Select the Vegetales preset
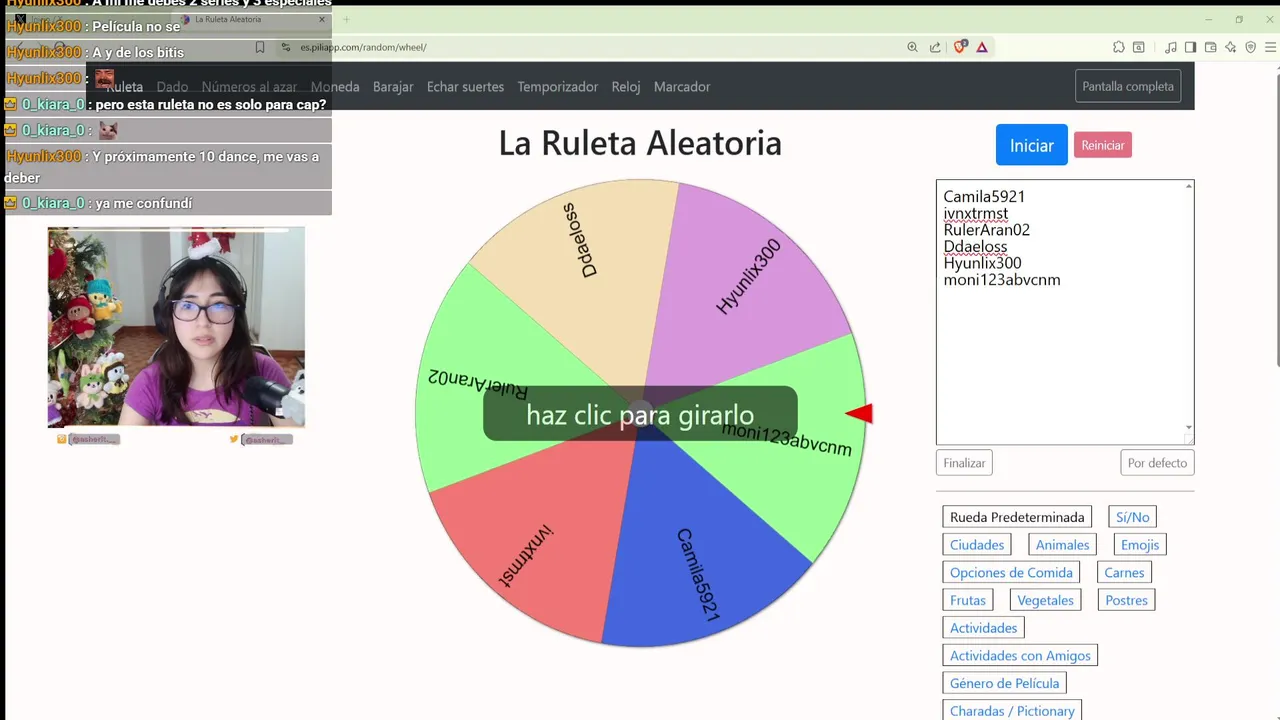Image resolution: width=1280 pixels, height=720 pixels. pos(1045,600)
